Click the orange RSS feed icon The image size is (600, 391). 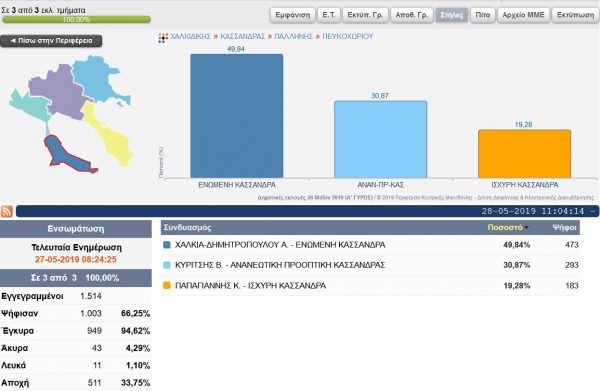click(x=7, y=211)
